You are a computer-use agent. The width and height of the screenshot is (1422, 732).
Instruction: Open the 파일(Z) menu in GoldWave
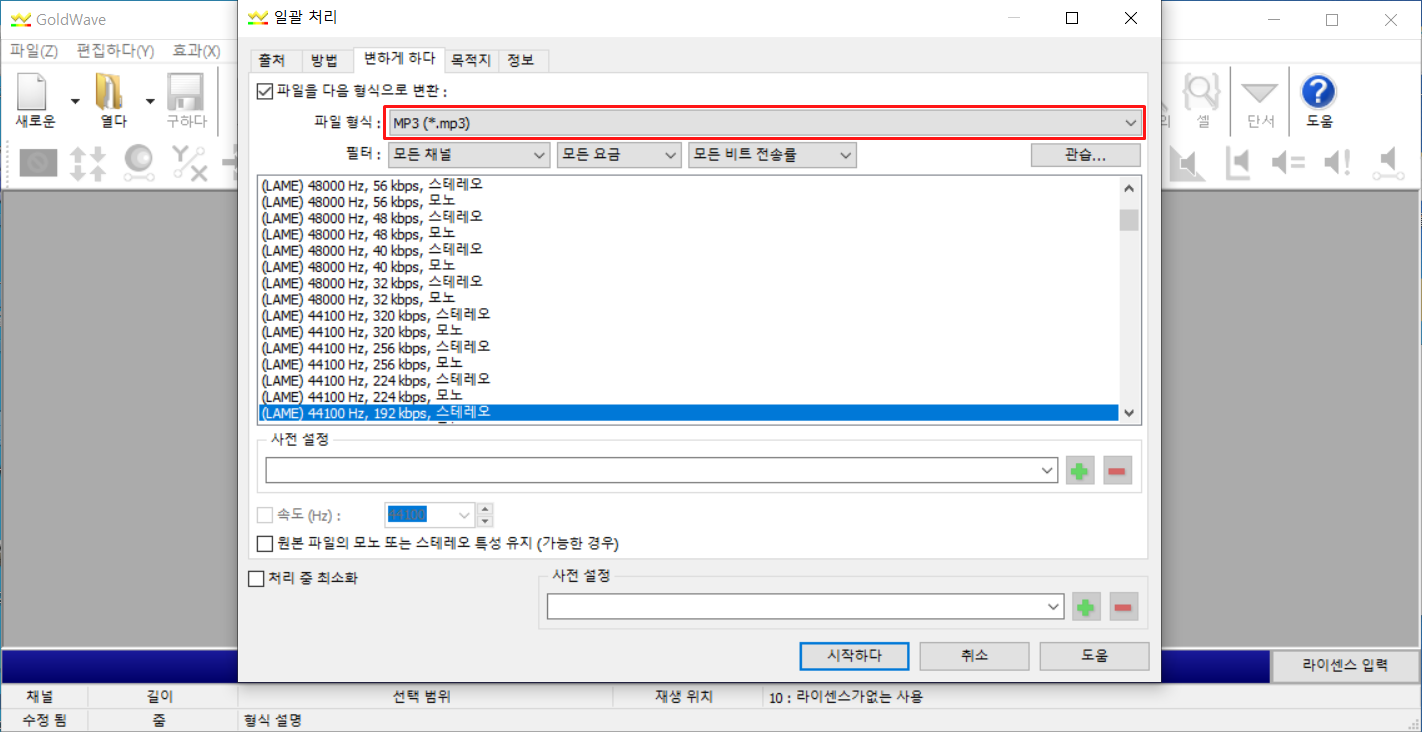coord(34,50)
